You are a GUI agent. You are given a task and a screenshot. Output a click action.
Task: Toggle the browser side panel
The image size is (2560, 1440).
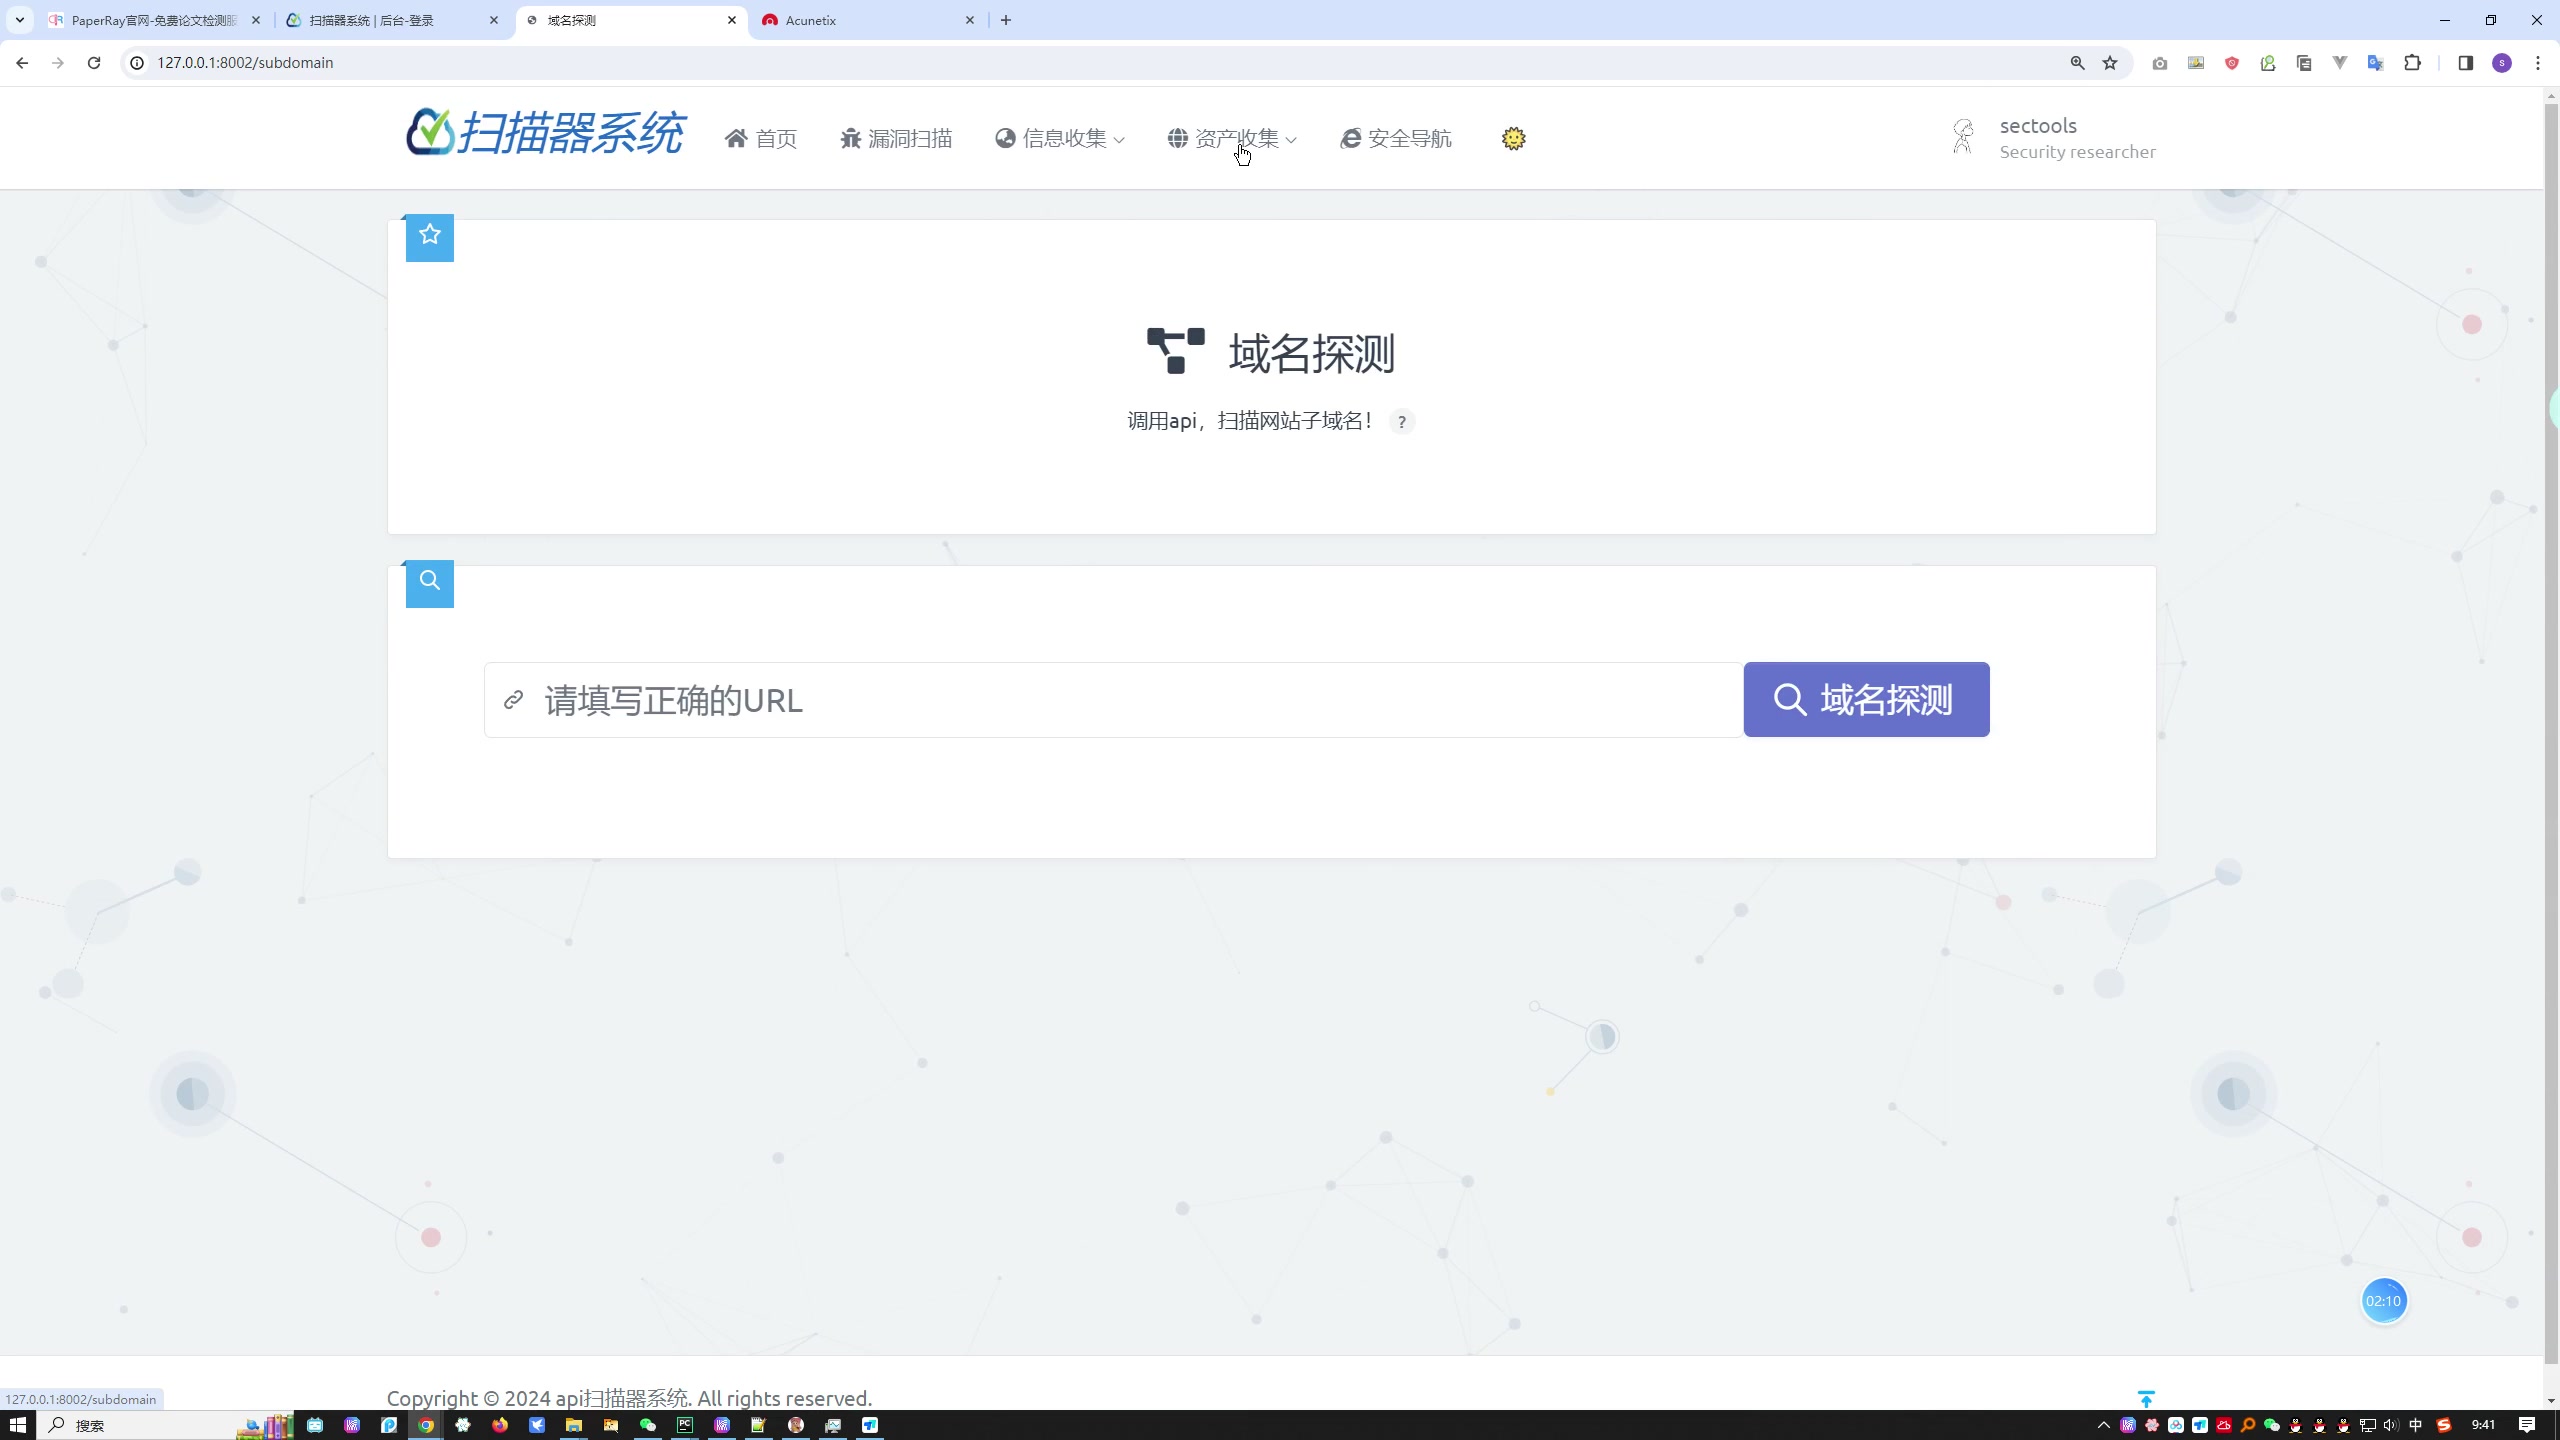pyautogui.click(x=2465, y=63)
